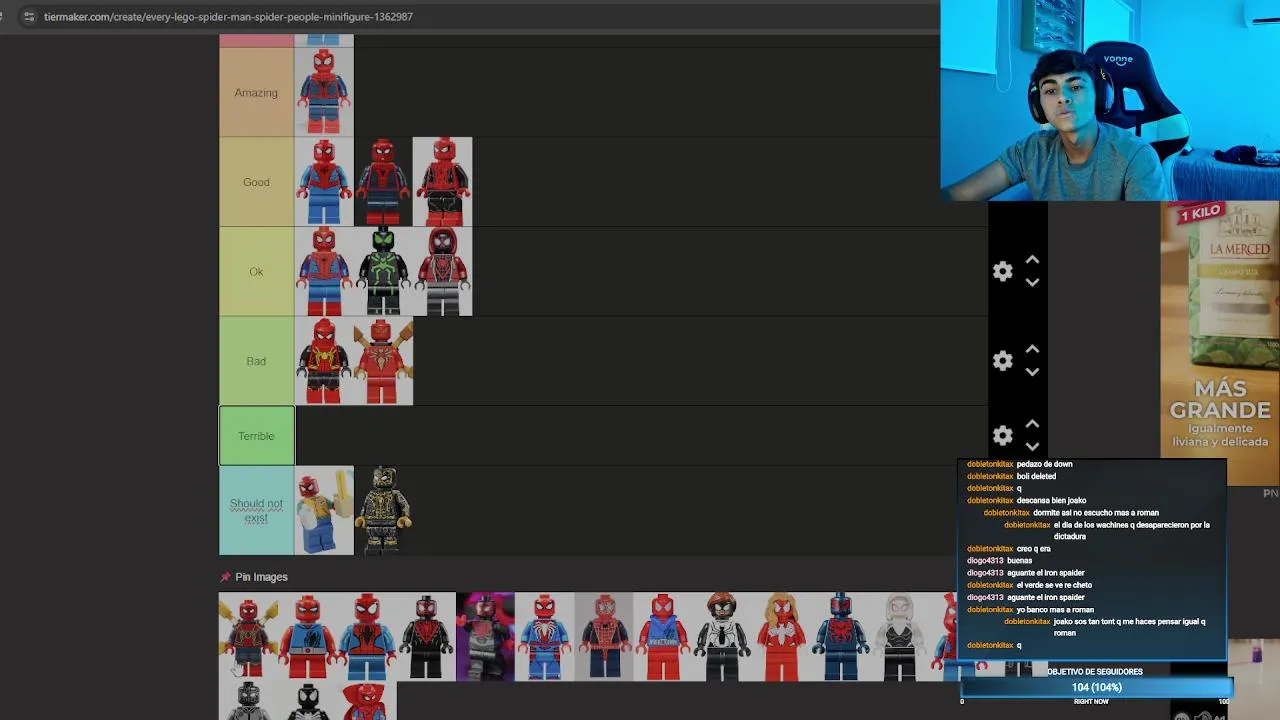Viewport: 1280px width, 720px height.
Task: Focus the tiermaker.com address bar
Action: (x=228, y=17)
